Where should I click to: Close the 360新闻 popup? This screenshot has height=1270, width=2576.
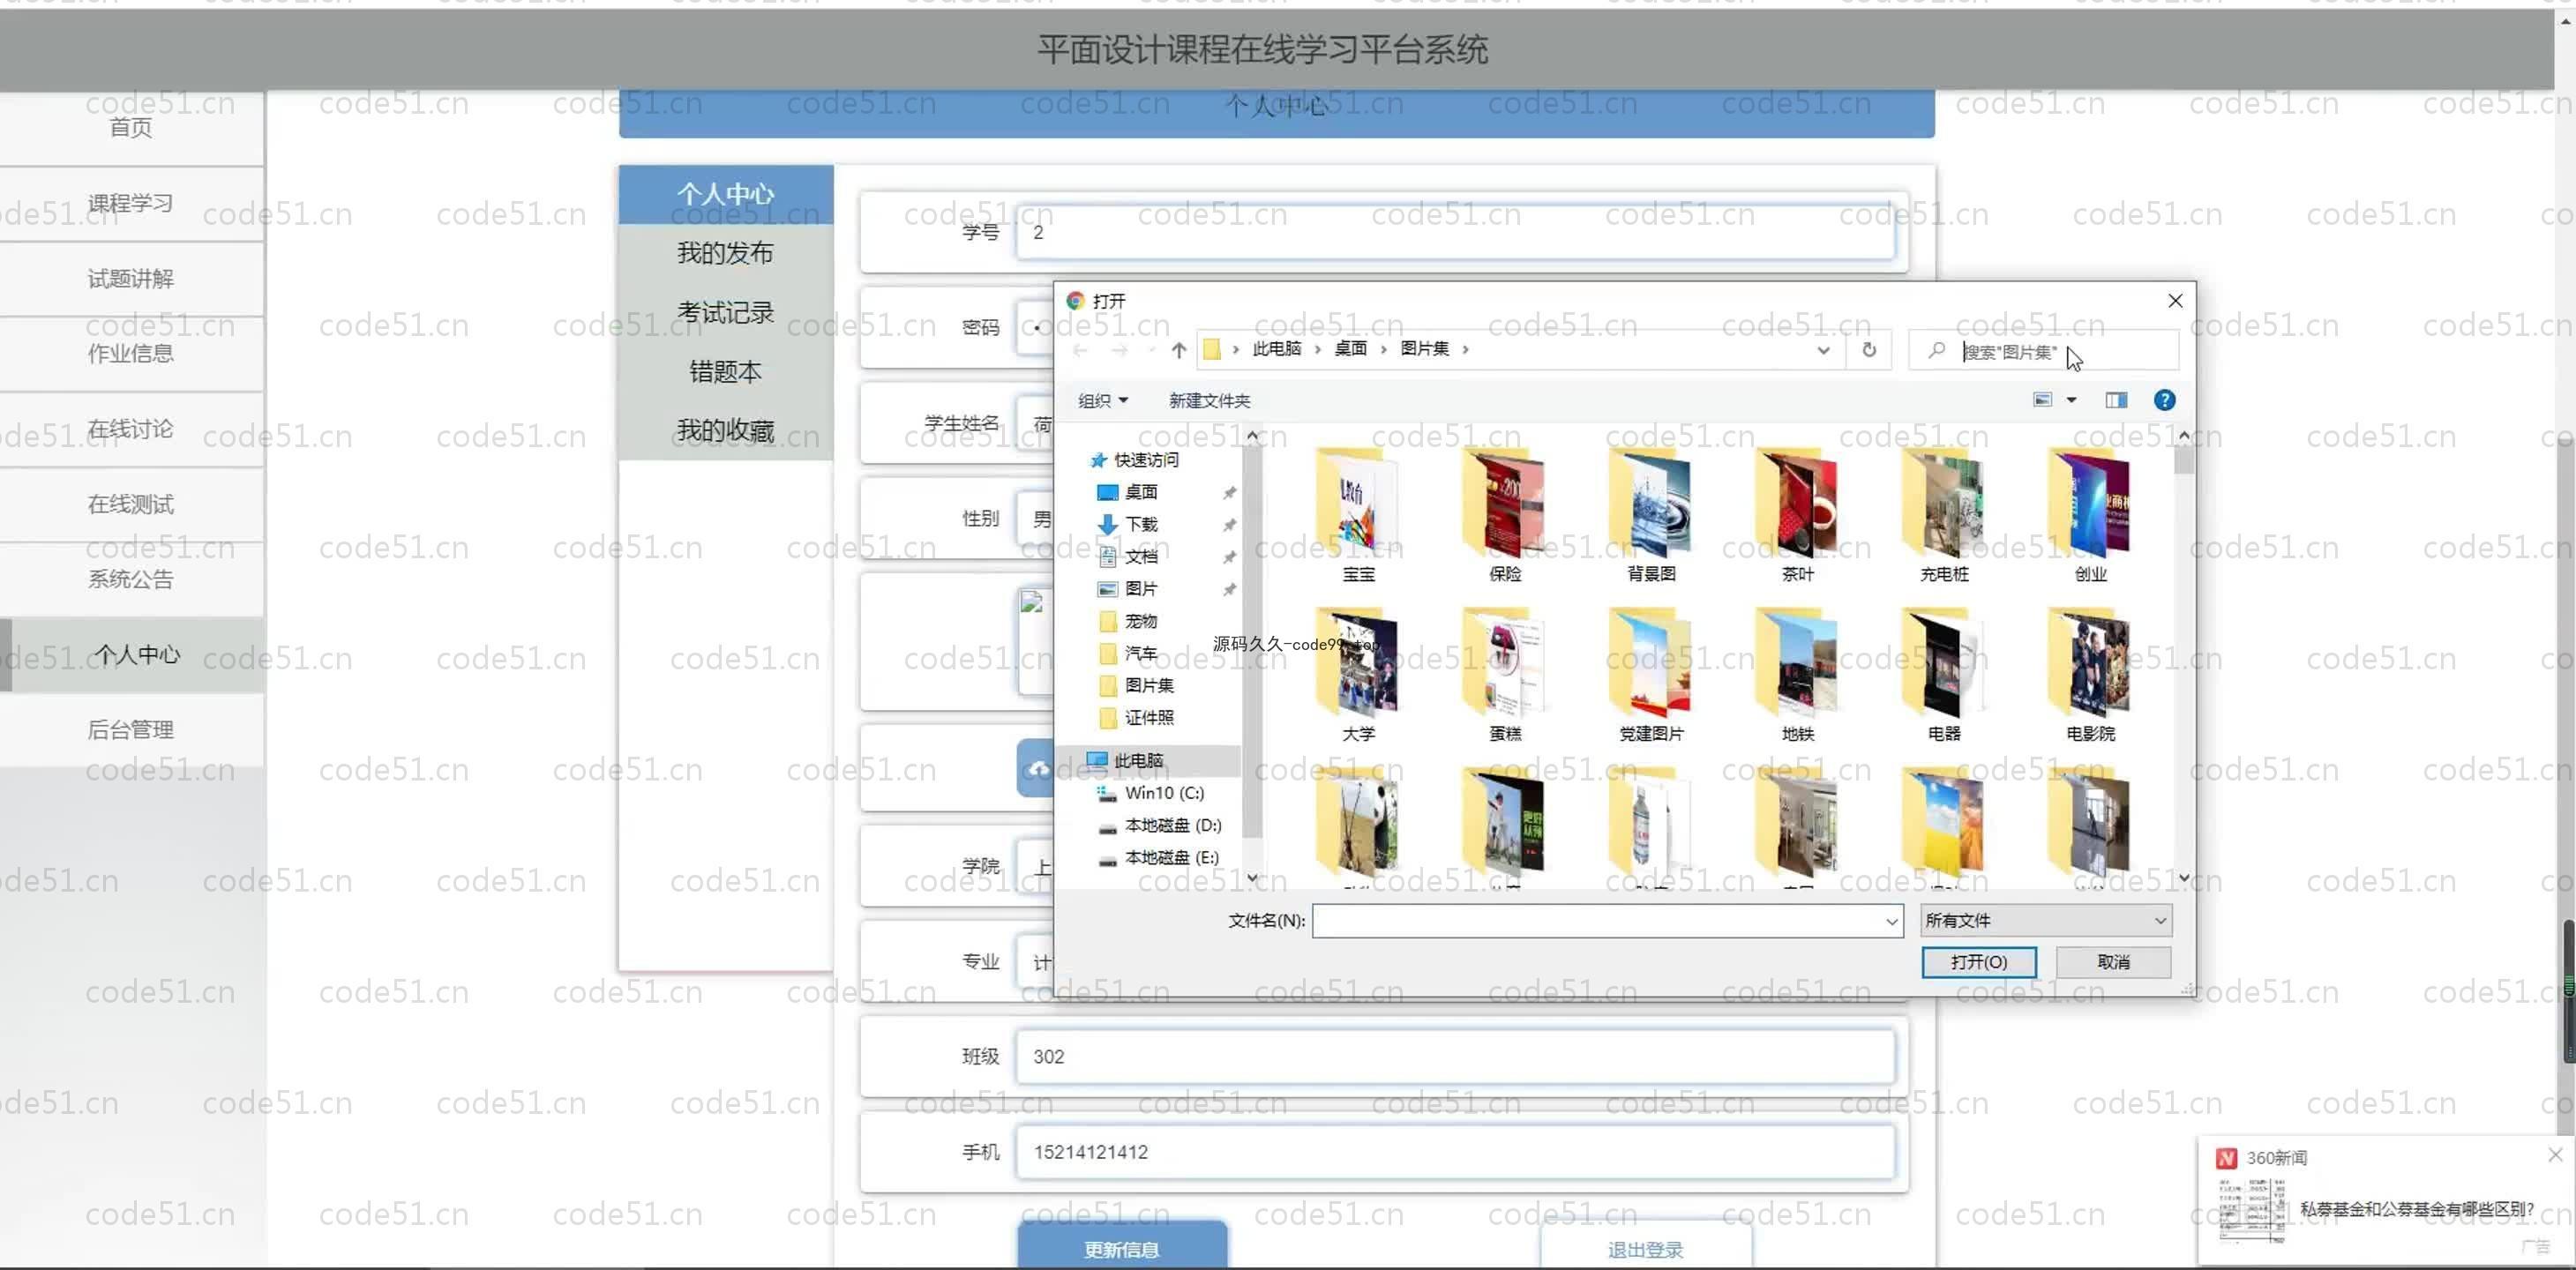pyautogui.click(x=2555, y=1154)
